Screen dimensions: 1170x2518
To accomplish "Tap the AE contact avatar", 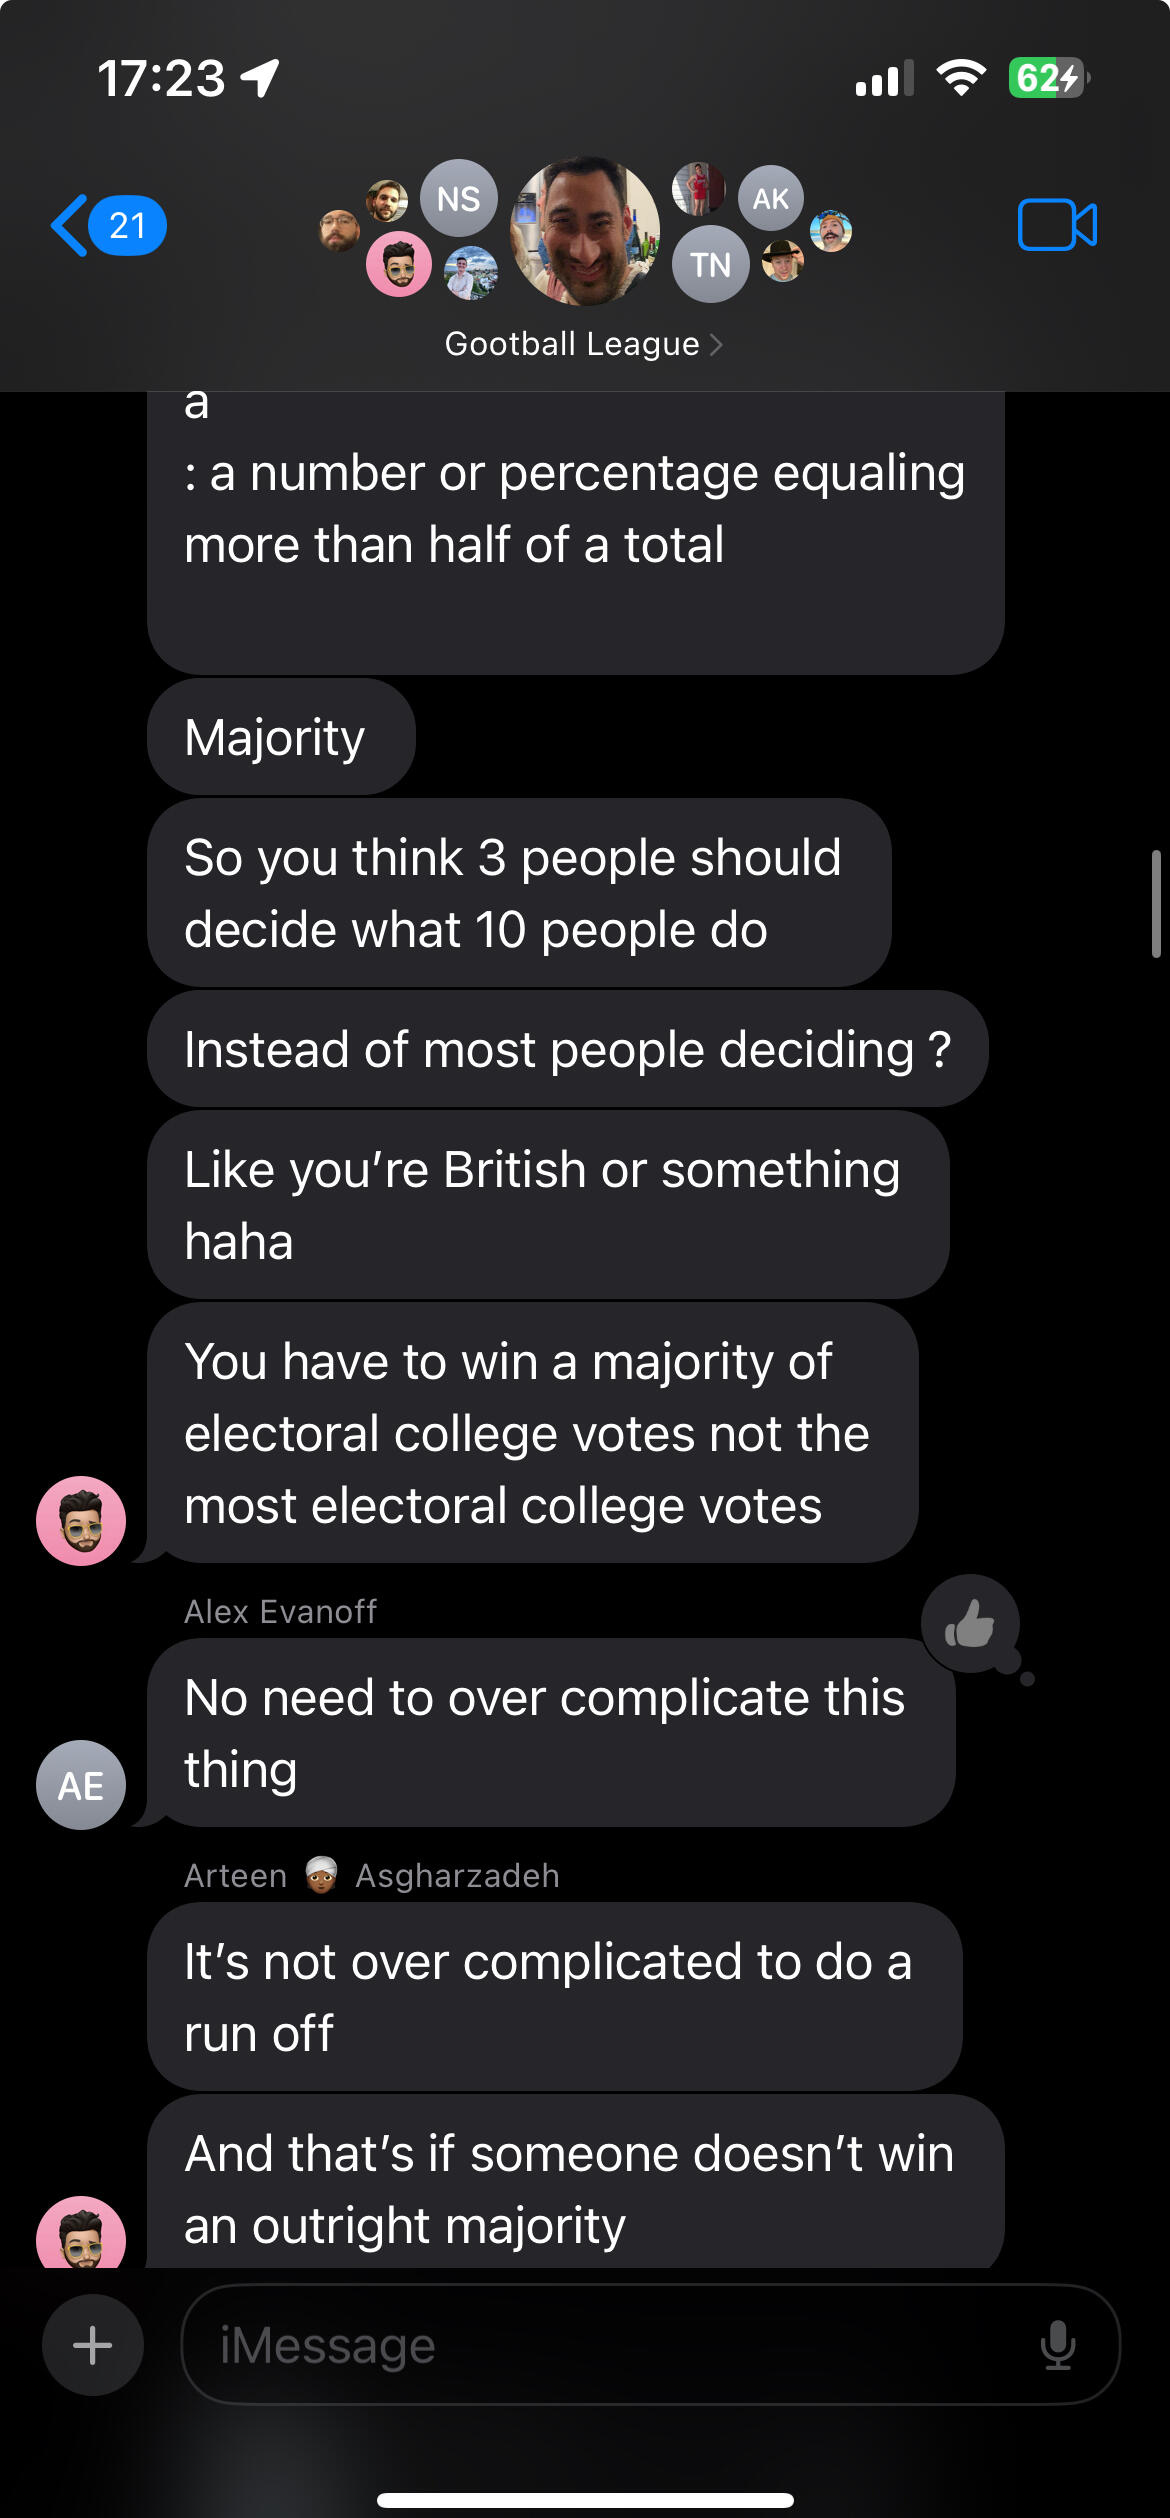I will [x=81, y=1785].
